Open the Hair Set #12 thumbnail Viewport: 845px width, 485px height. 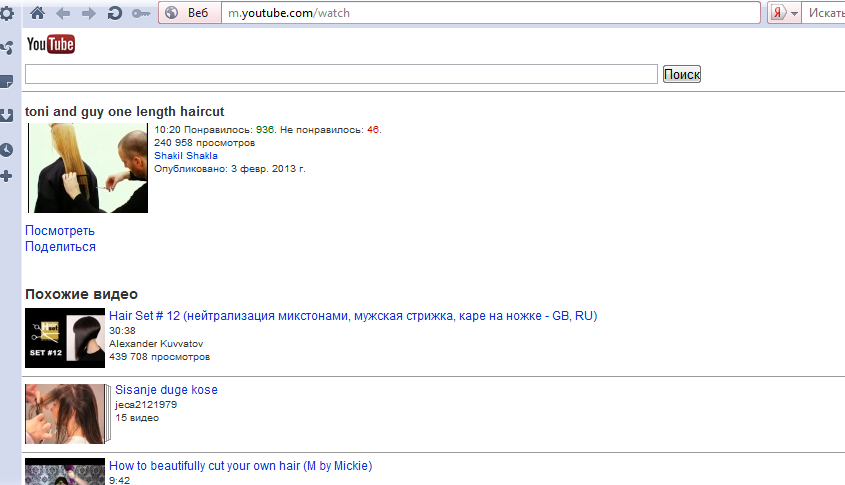pos(65,338)
